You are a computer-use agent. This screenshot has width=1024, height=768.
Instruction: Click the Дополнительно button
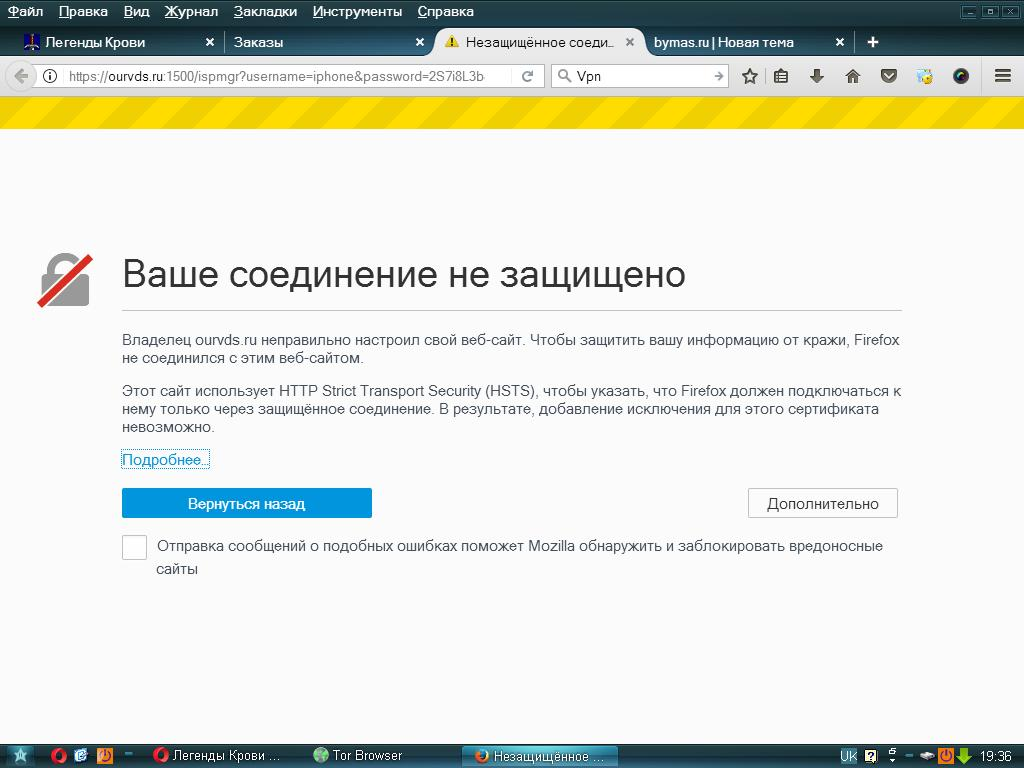(822, 503)
